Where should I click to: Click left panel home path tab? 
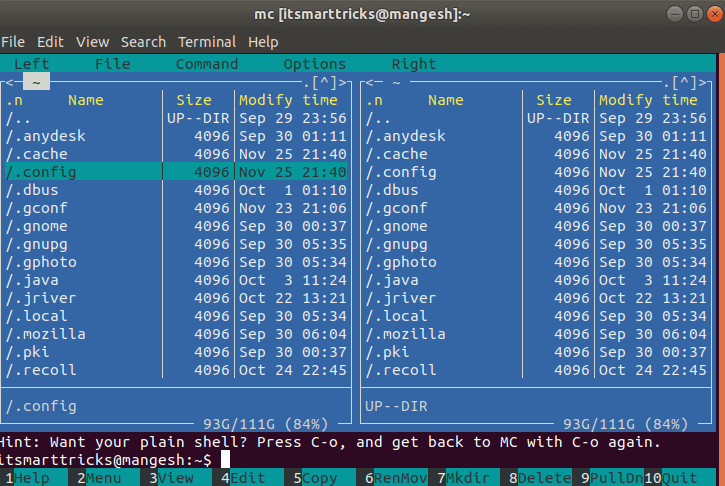coord(36,82)
